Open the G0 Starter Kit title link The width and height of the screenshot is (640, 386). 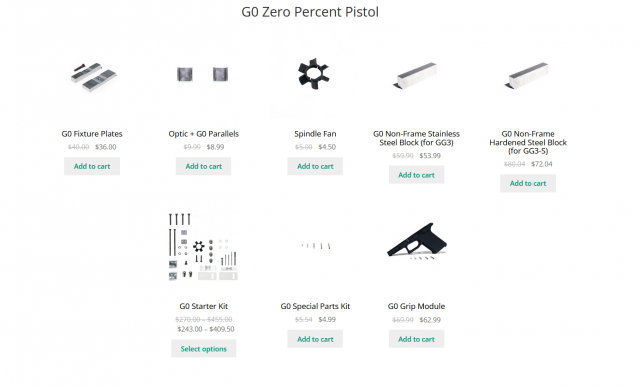coord(204,306)
